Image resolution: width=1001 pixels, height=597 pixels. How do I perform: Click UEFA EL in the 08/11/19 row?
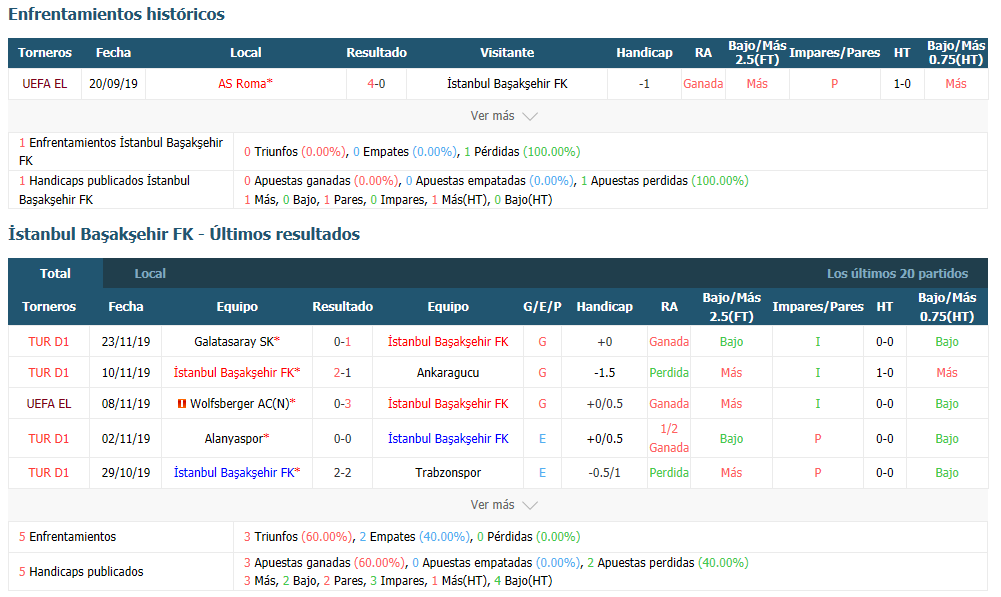[49, 404]
